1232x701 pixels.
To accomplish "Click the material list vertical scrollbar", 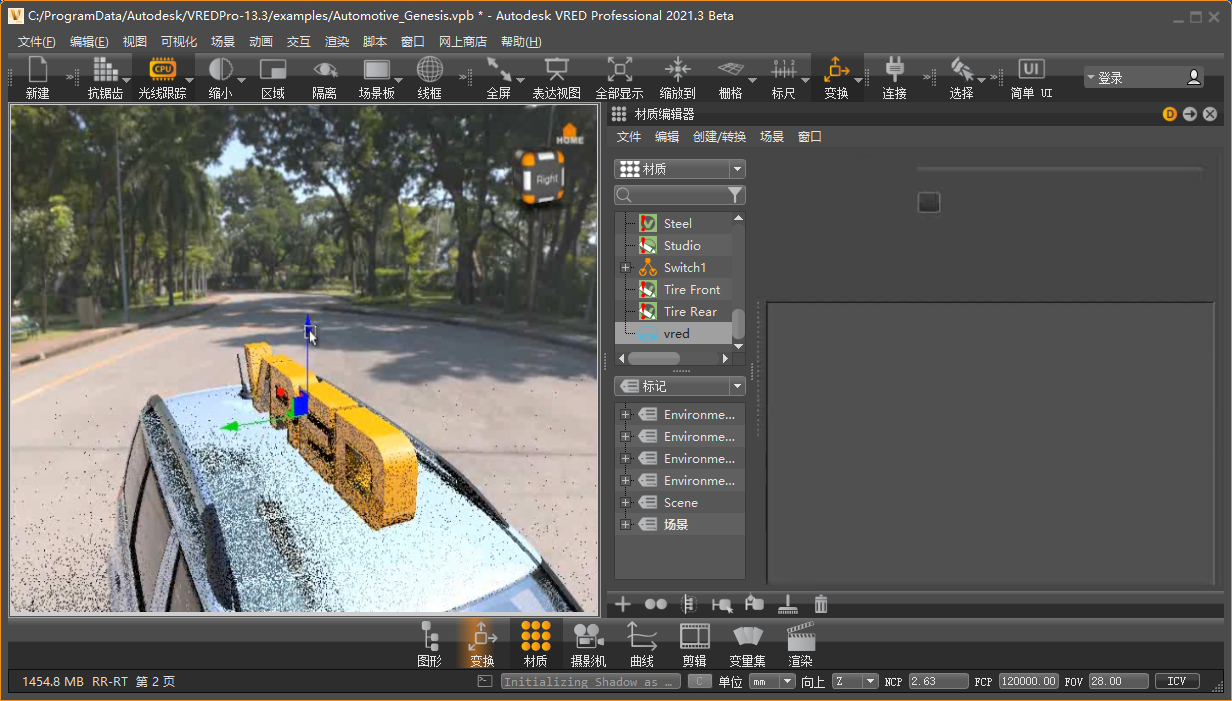I will [739, 324].
